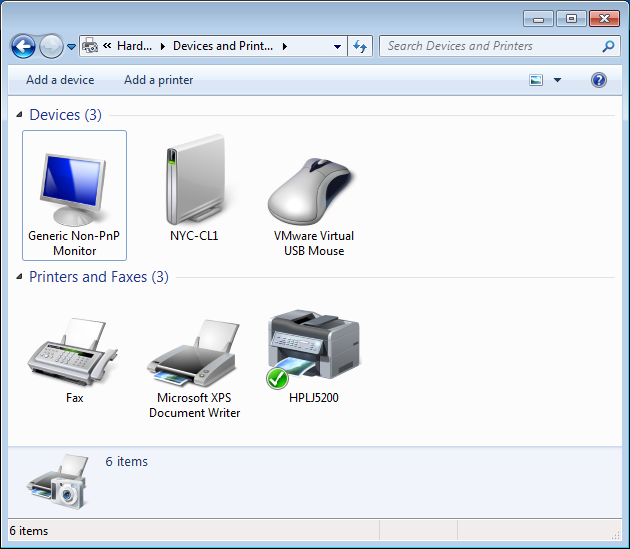Click the Devices and Print... breadcrumb segment
This screenshot has height=549, width=630.
pos(223,46)
